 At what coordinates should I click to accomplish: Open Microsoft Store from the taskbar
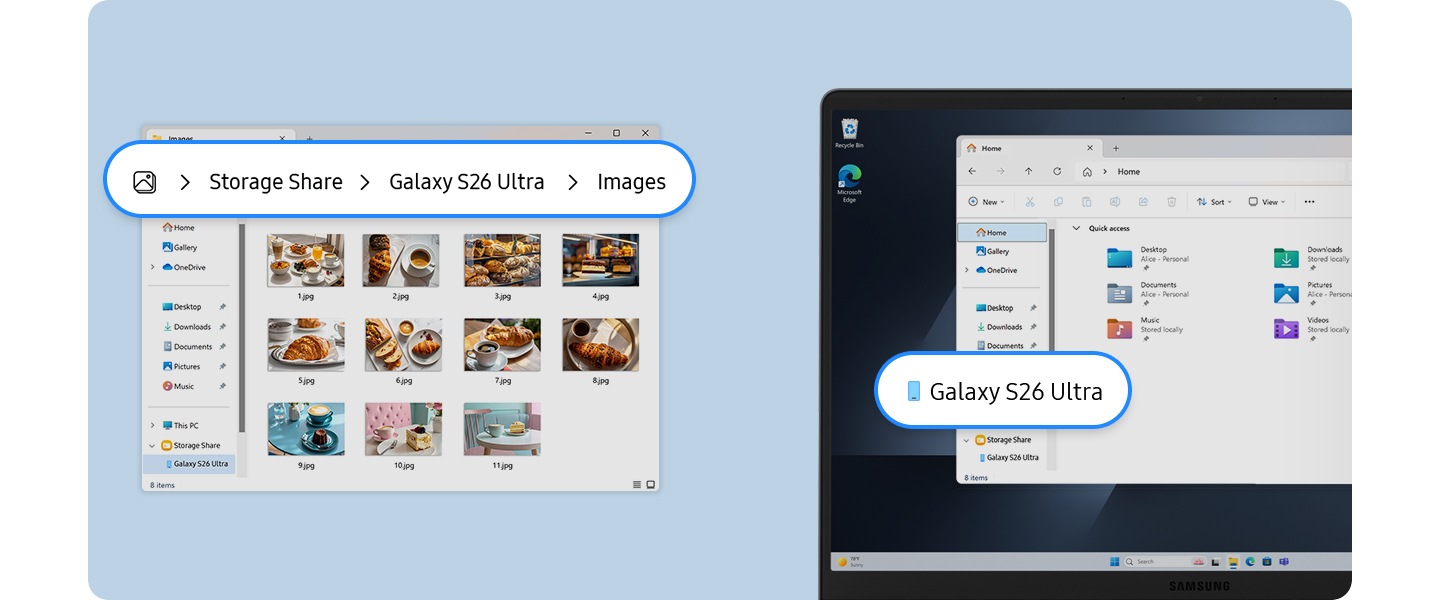click(x=1266, y=562)
